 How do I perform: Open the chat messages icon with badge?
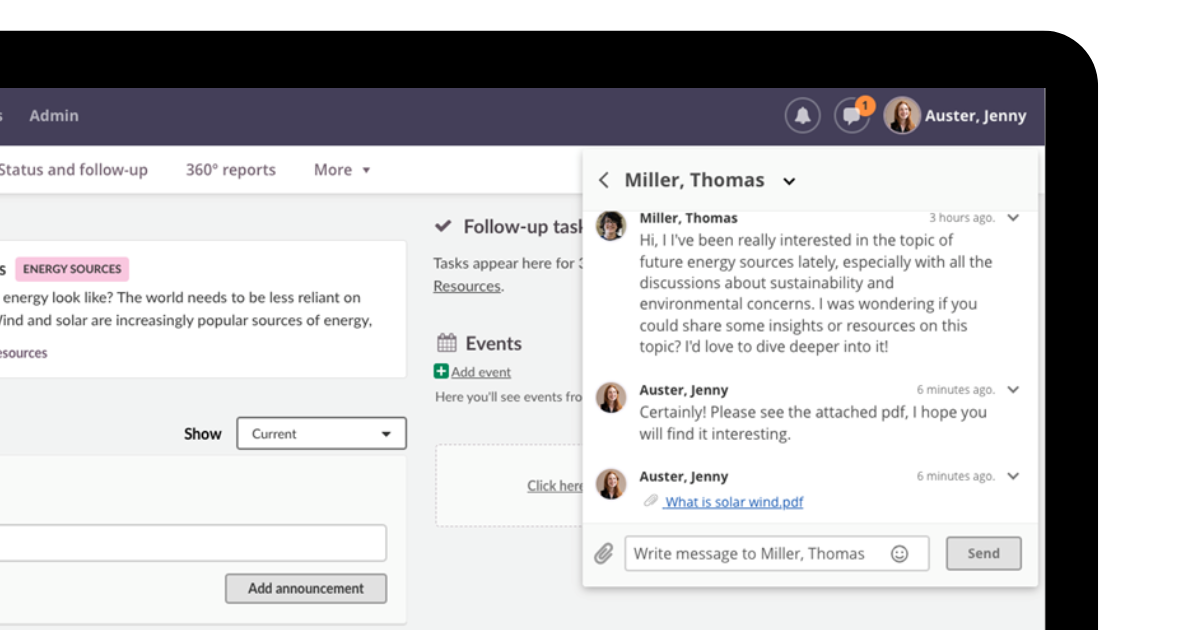[x=851, y=116]
